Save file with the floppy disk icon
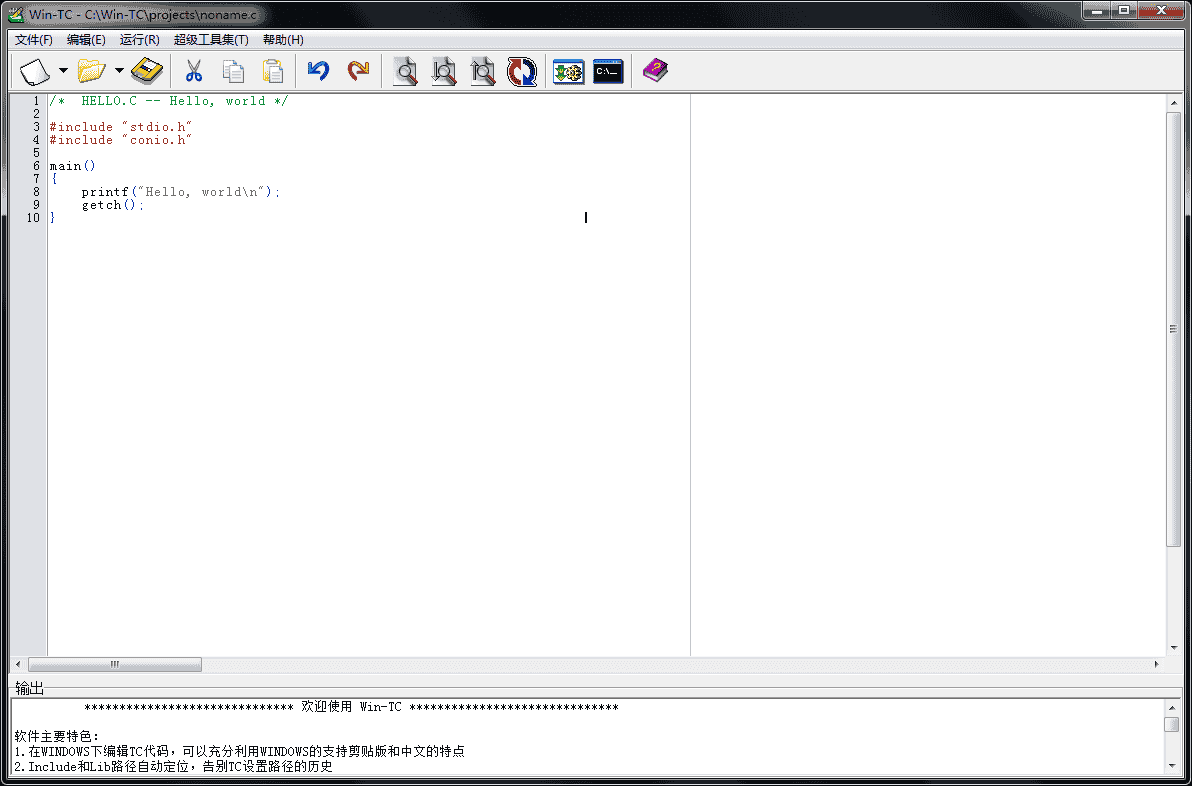 point(147,71)
